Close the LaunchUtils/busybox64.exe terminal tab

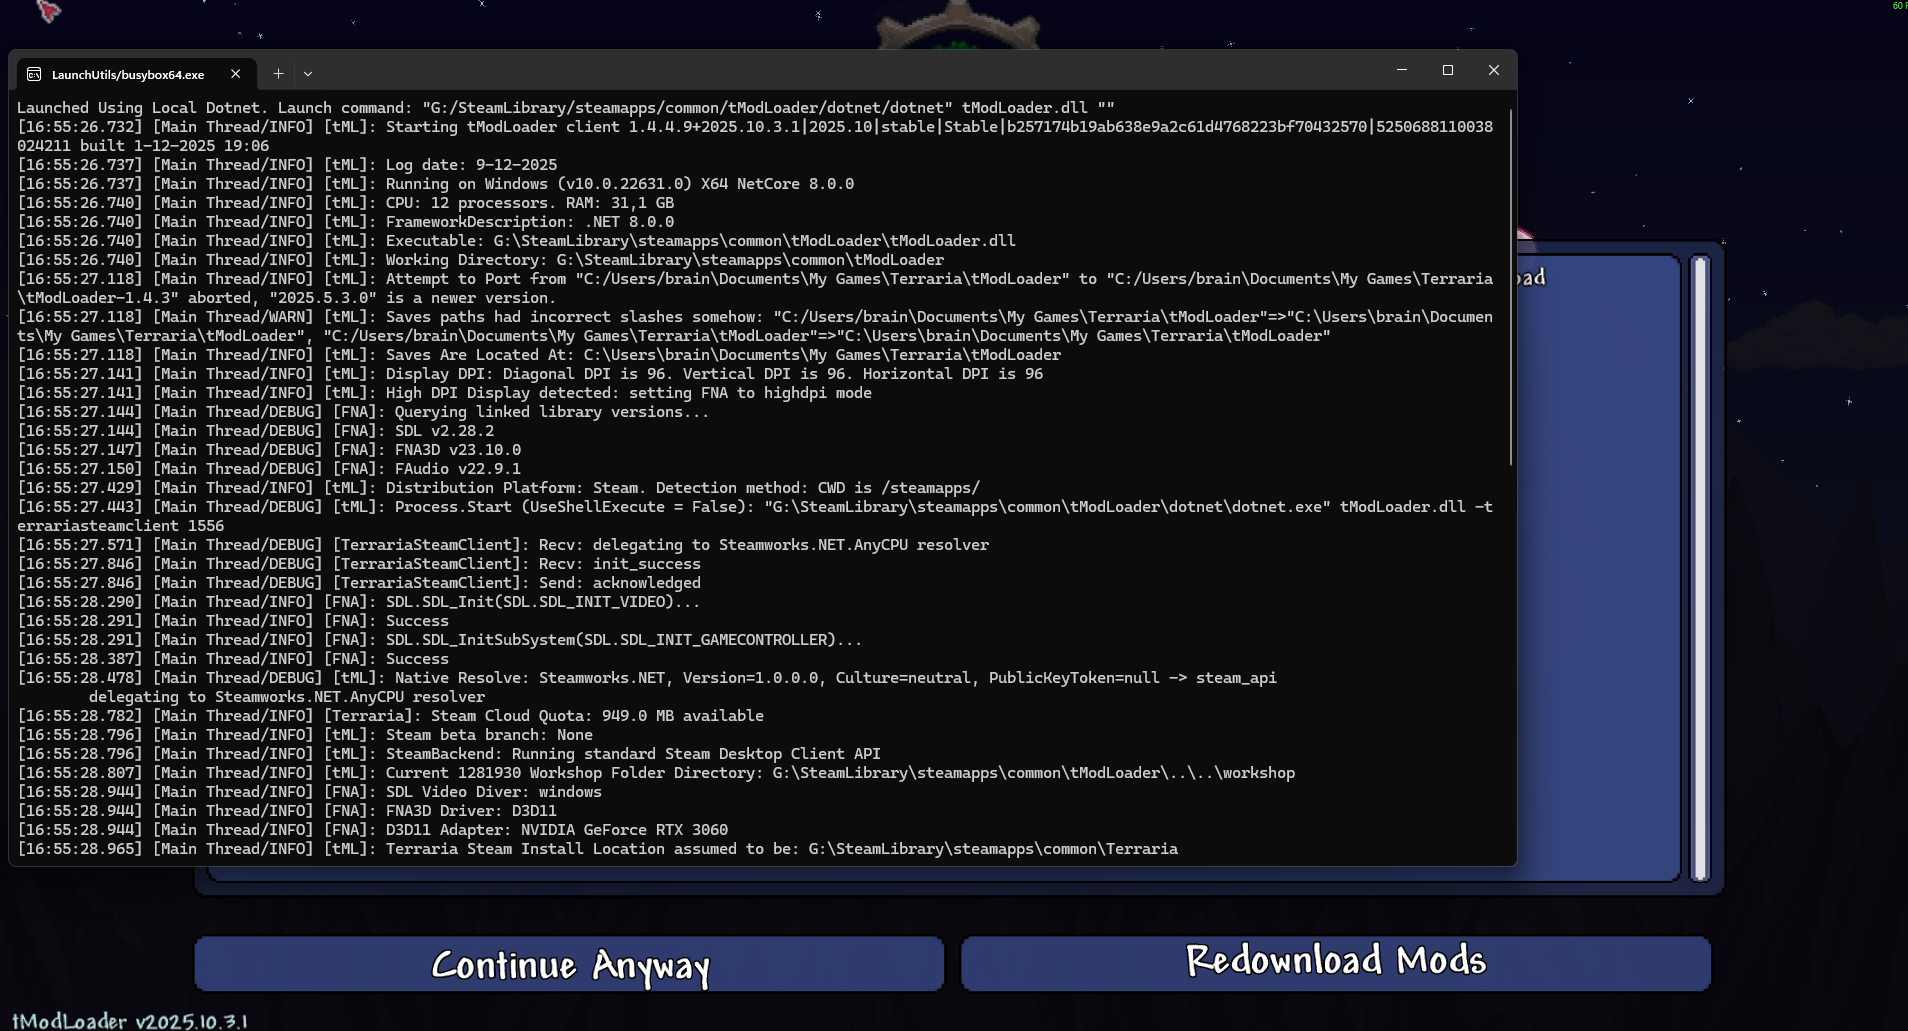coord(235,74)
